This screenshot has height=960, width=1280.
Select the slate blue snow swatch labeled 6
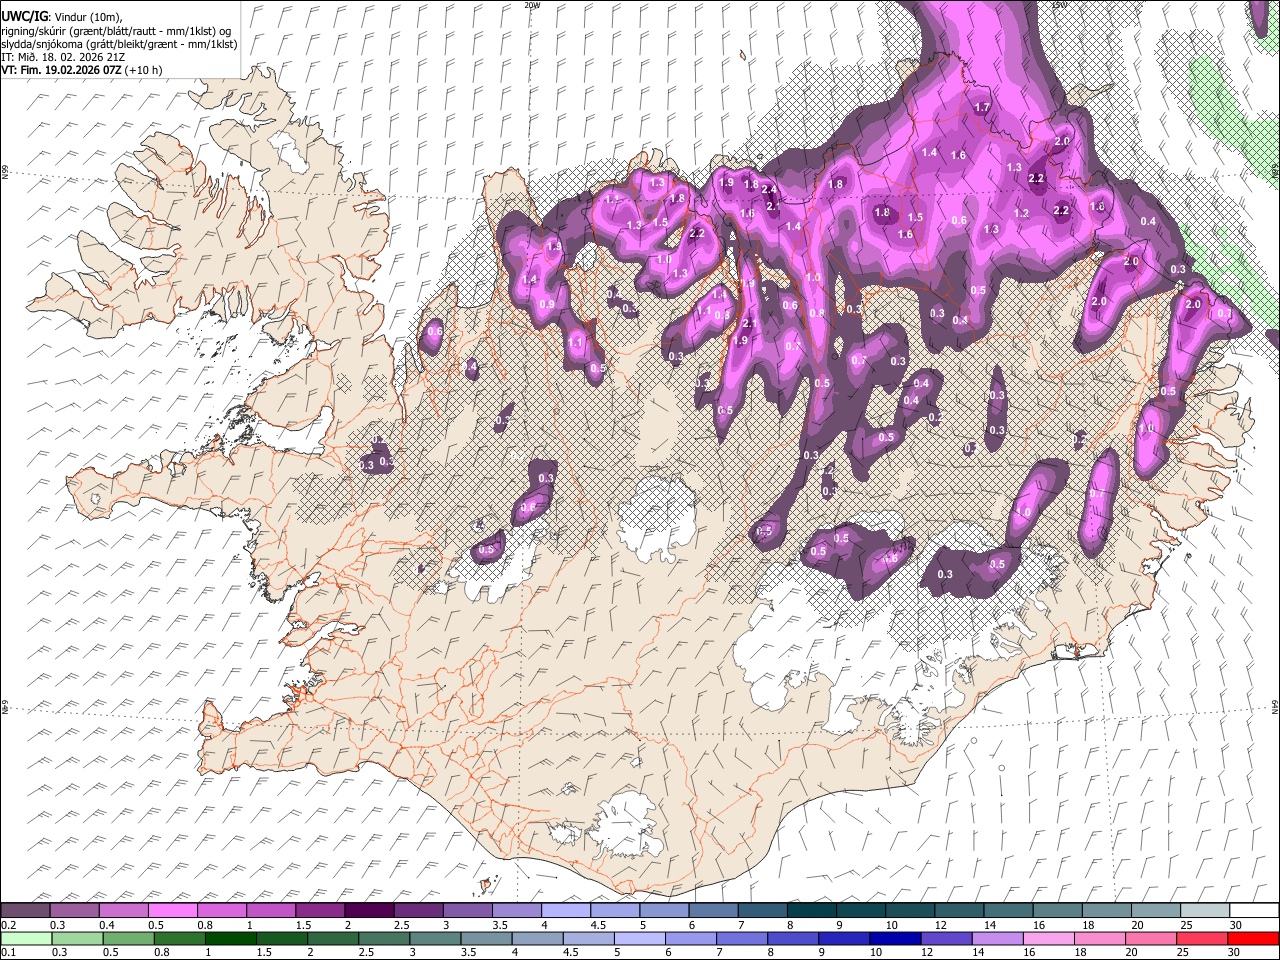pyautogui.click(x=713, y=911)
